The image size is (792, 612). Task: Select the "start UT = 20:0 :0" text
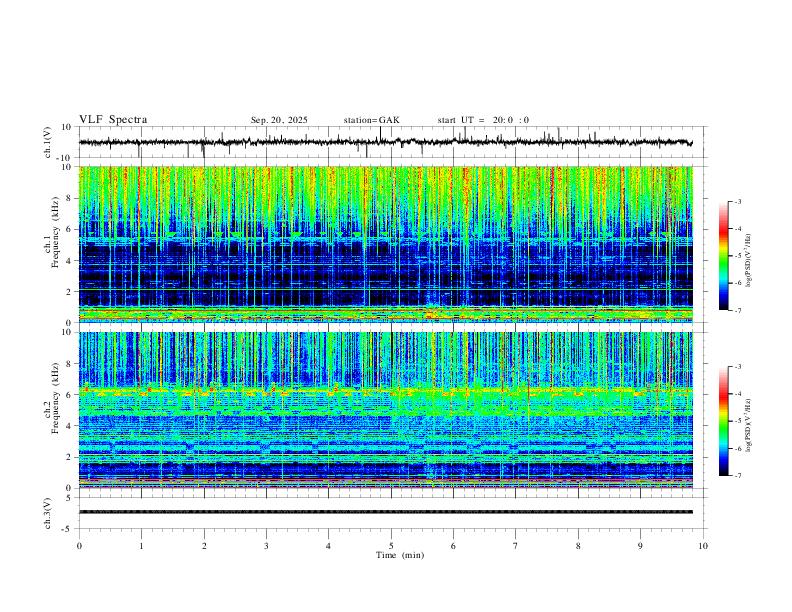pyautogui.click(x=483, y=120)
